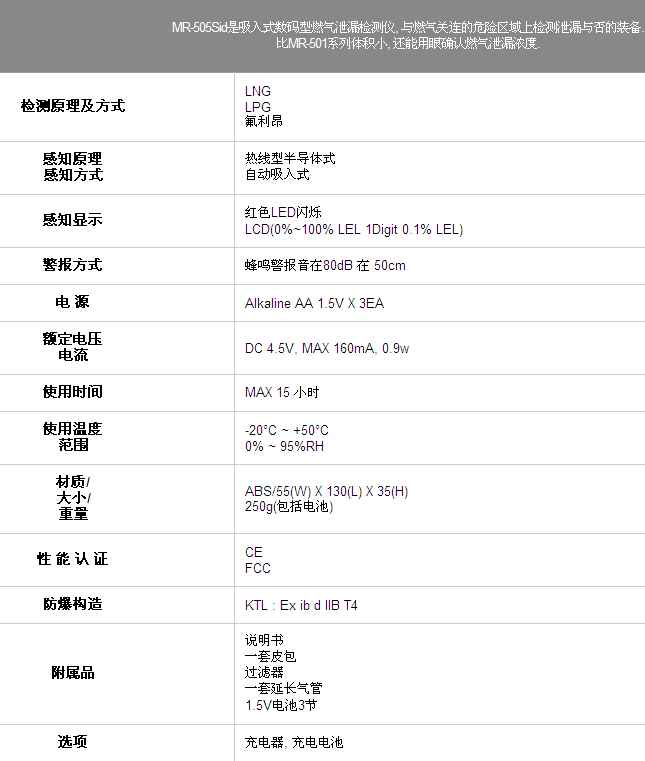Image resolution: width=645 pixels, height=761 pixels.
Task: Select the label 使用温度 范围
Action: click(x=73, y=437)
